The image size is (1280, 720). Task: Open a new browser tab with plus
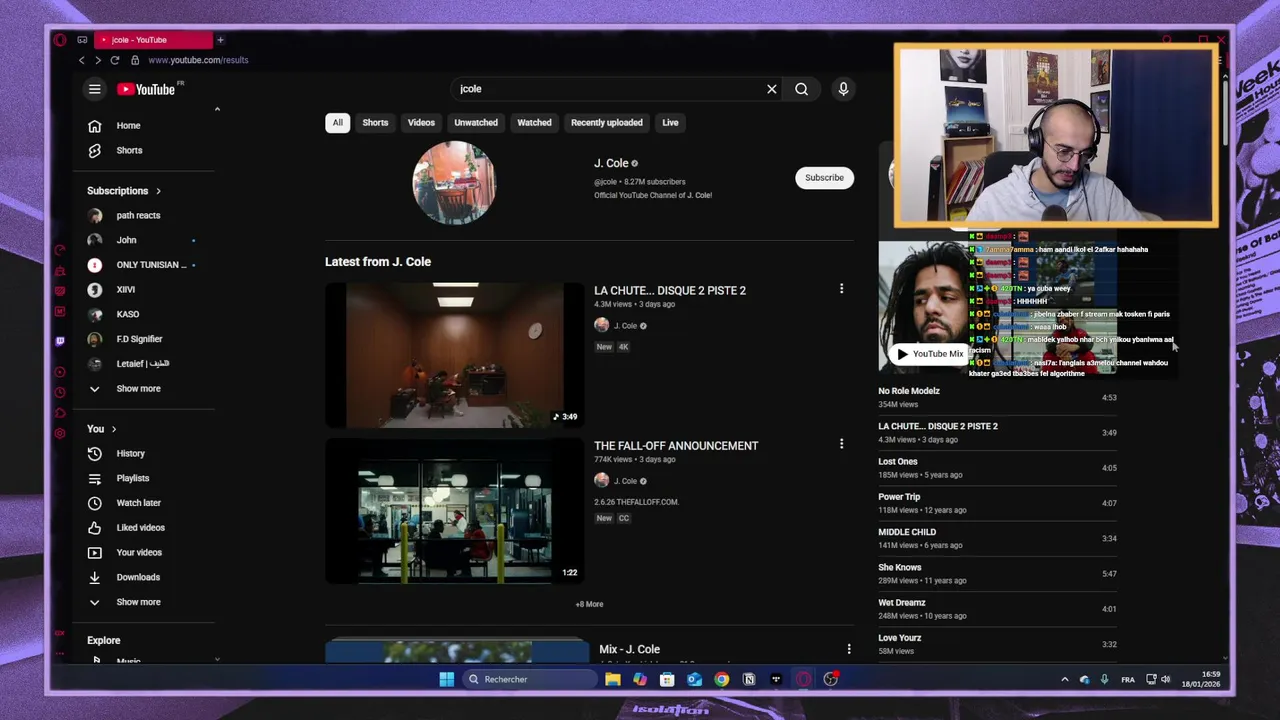pos(220,40)
